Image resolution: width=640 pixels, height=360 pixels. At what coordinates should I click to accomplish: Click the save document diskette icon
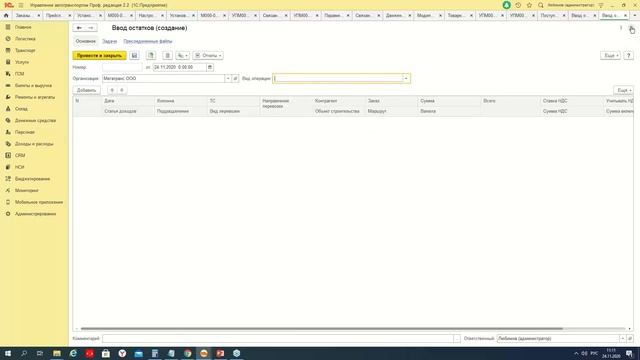[134, 56]
